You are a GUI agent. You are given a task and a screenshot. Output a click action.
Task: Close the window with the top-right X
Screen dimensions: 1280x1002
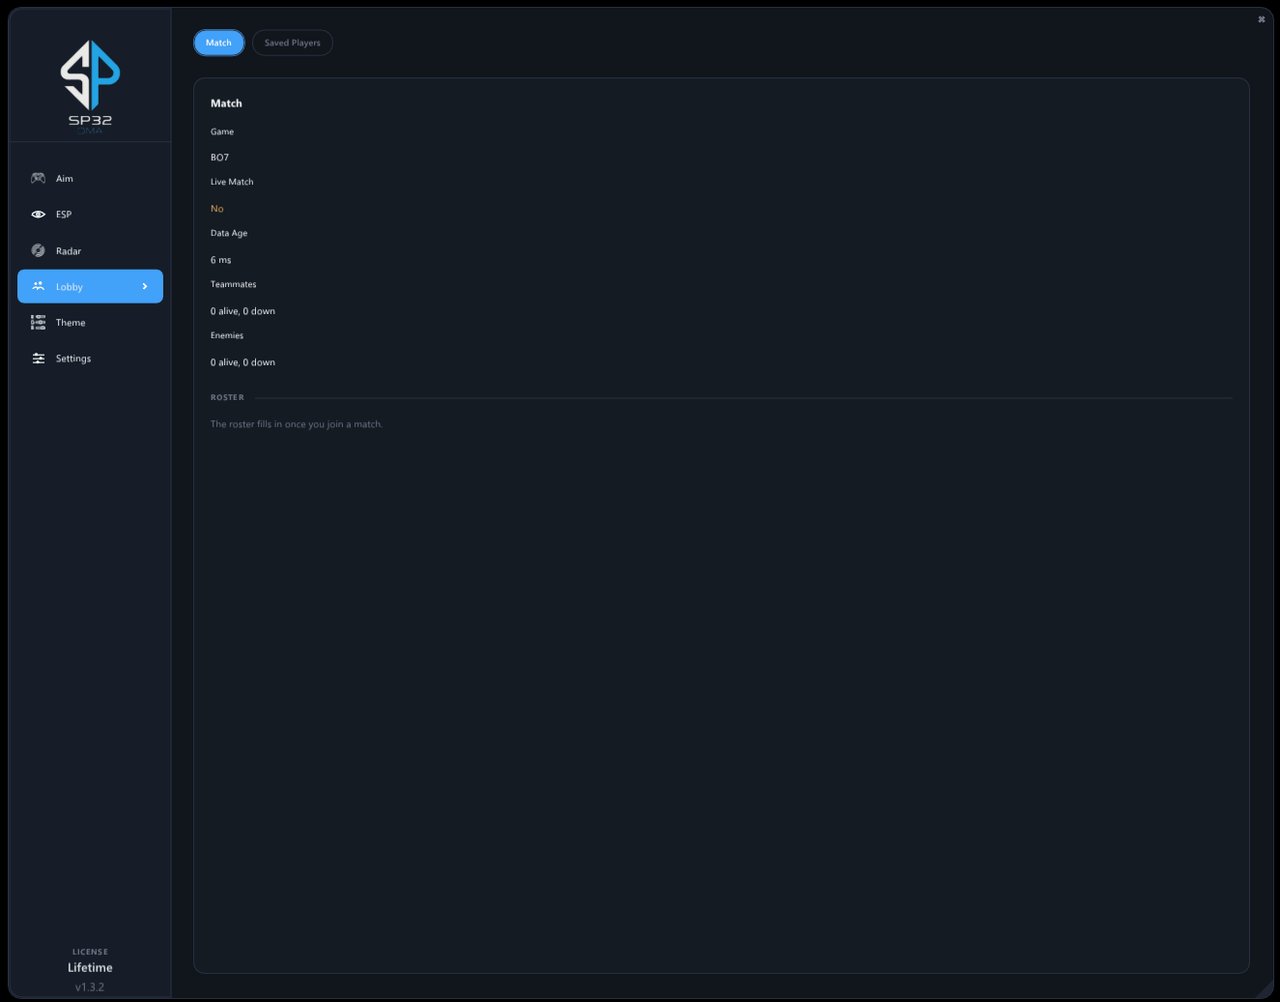click(1261, 19)
